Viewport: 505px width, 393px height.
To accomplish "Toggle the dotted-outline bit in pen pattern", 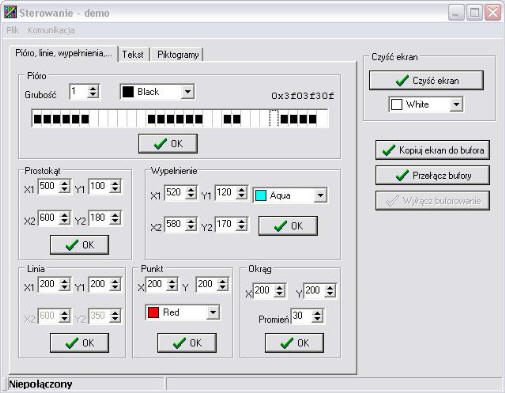I will 274,119.
